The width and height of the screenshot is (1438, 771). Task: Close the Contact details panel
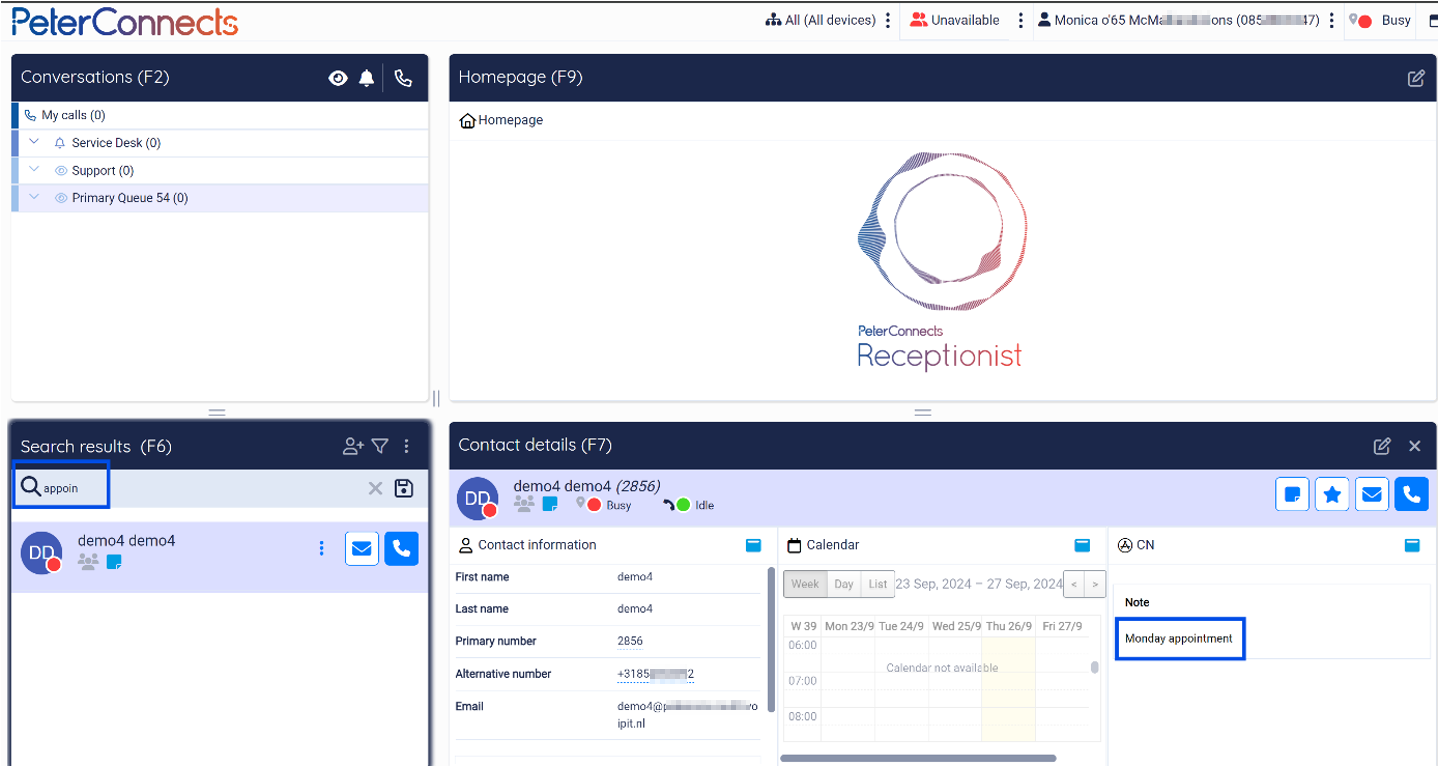tap(1415, 446)
